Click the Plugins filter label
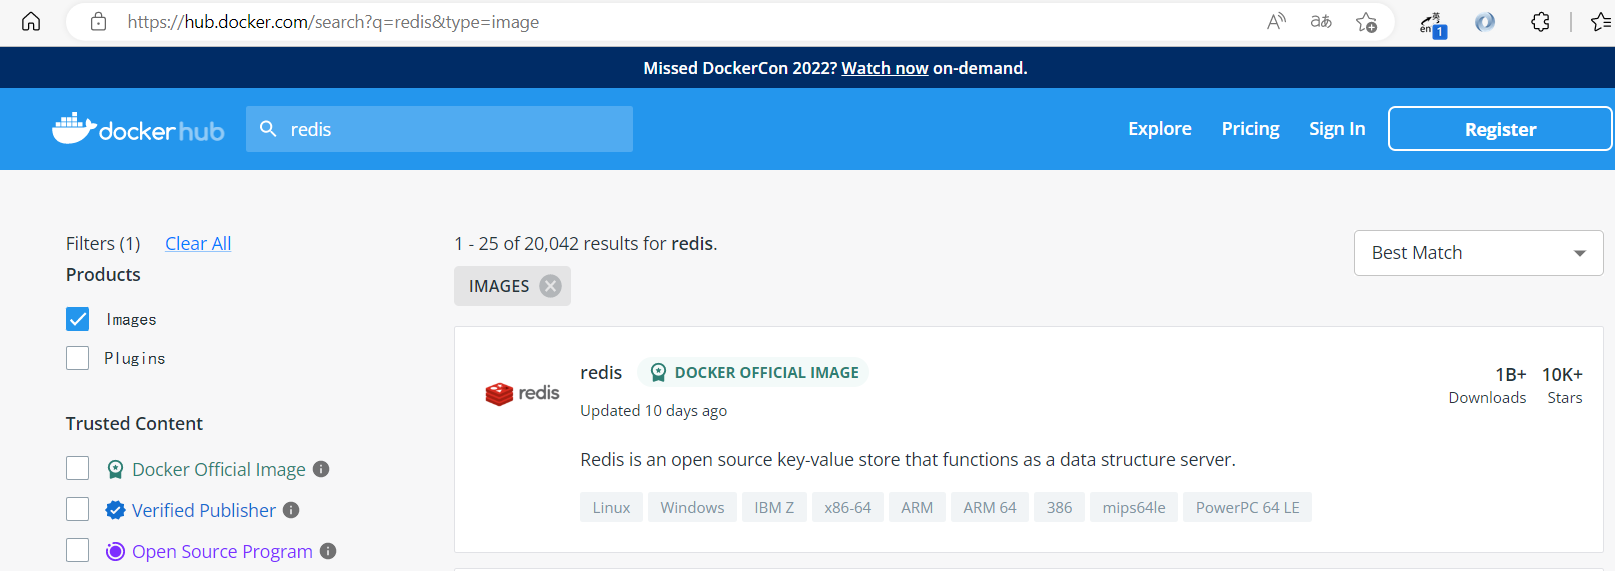Screen dimensions: 1615x571 [135, 358]
